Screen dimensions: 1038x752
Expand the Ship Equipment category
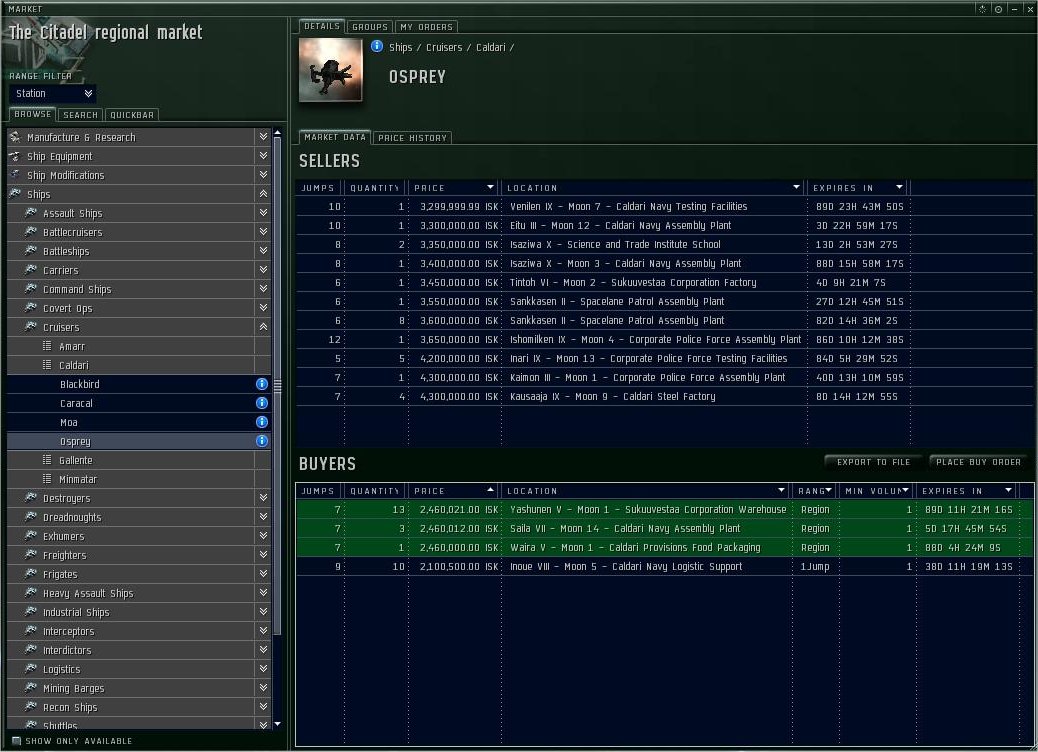coord(263,156)
